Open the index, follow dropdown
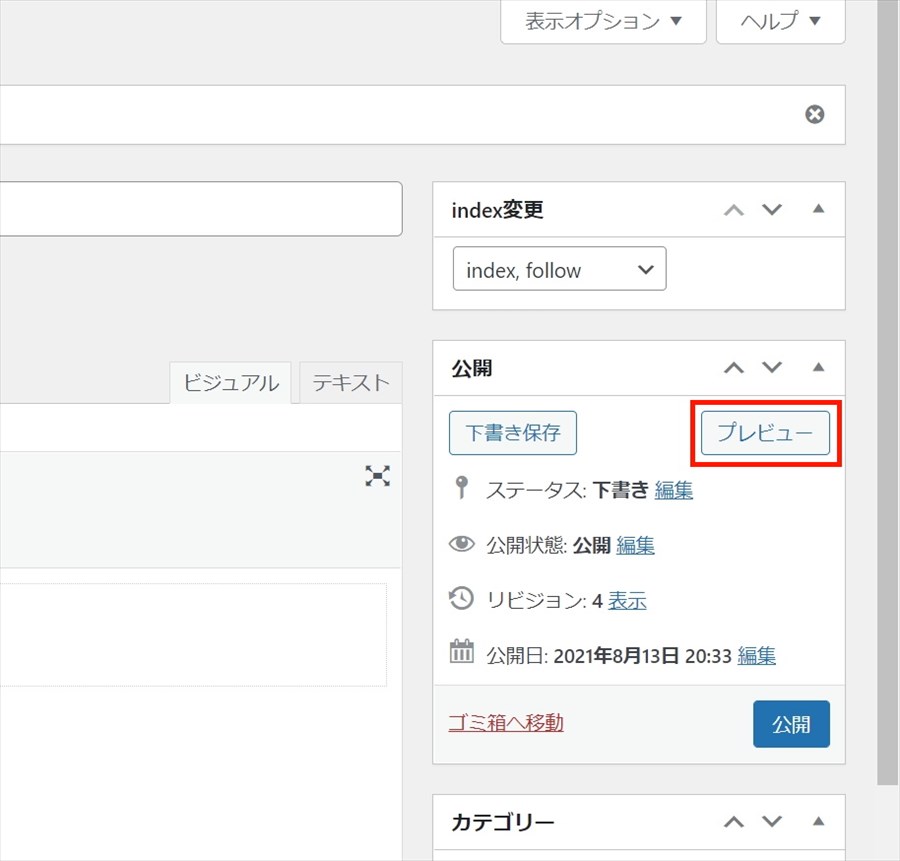Viewport: 900px width, 861px height. pos(559,269)
